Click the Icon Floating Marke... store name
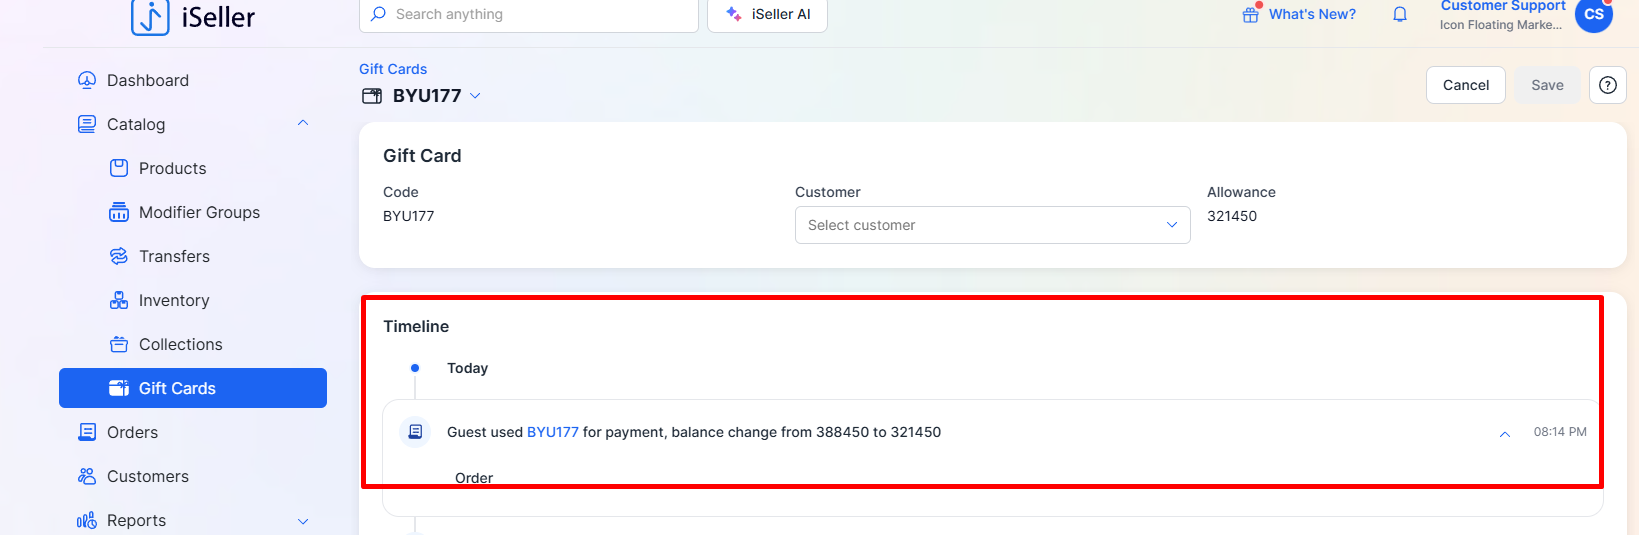Screen dimensions: 1639x535 [1501, 25]
